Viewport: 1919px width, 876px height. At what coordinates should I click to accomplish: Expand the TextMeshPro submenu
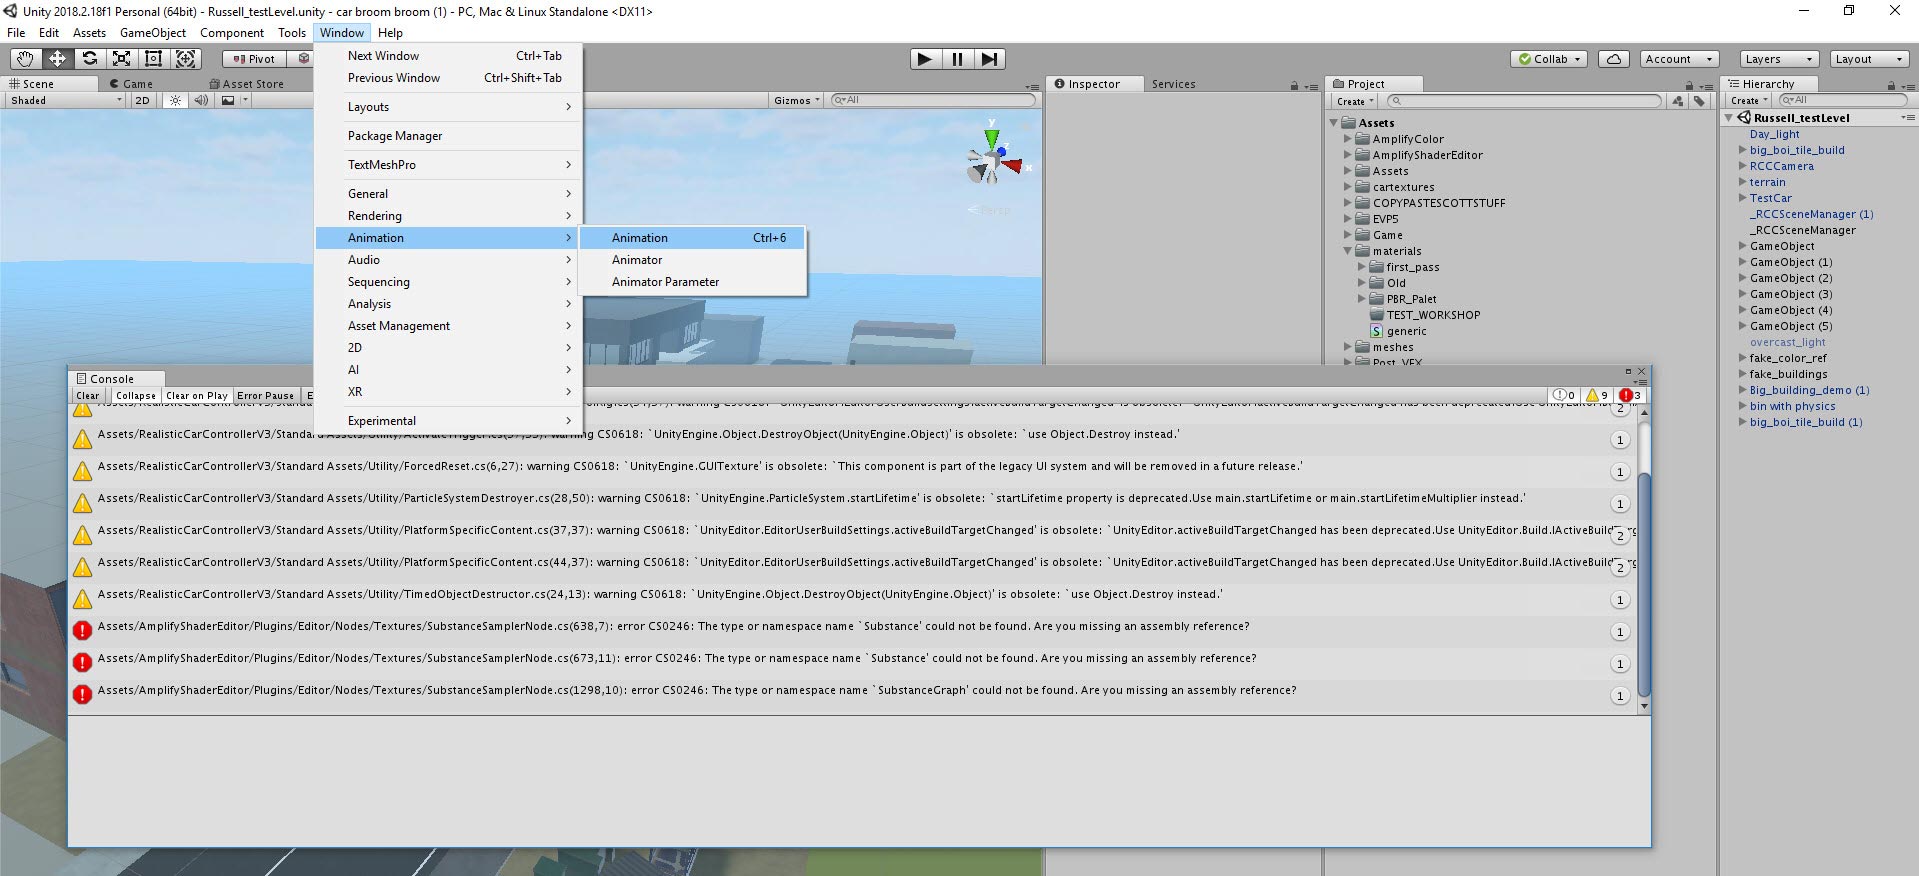pos(448,165)
